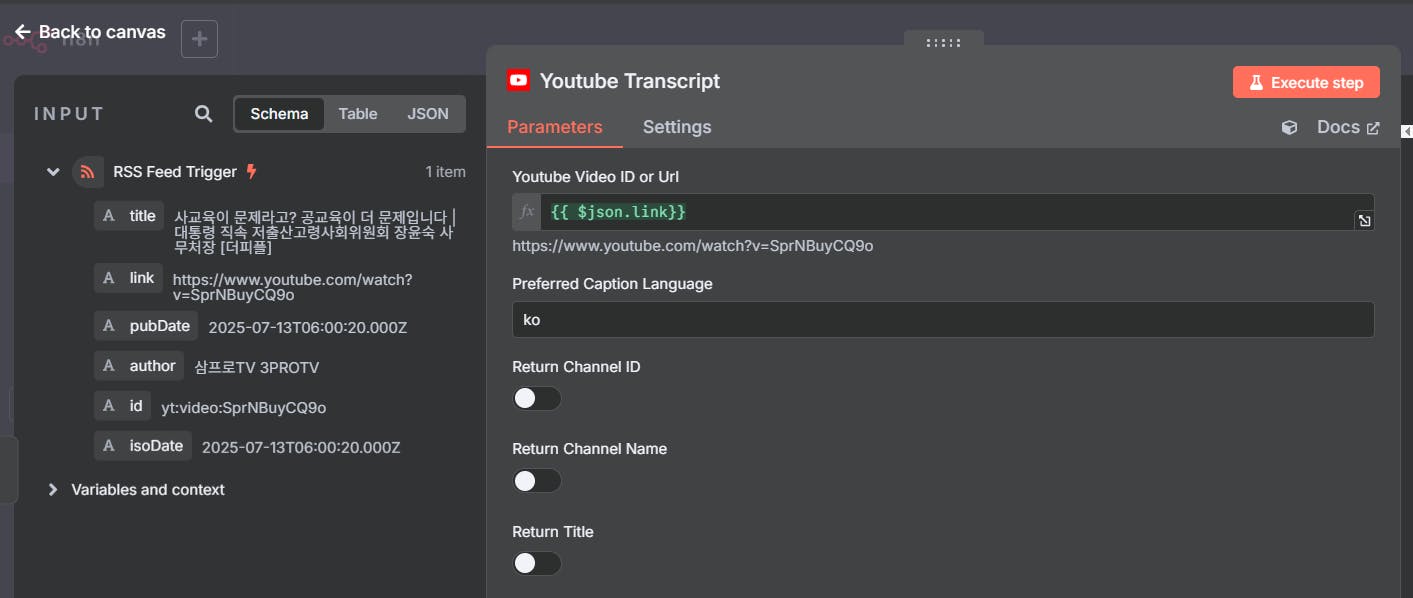Switch input view to Schema
This screenshot has height=598, width=1413.
[x=279, y=114]
